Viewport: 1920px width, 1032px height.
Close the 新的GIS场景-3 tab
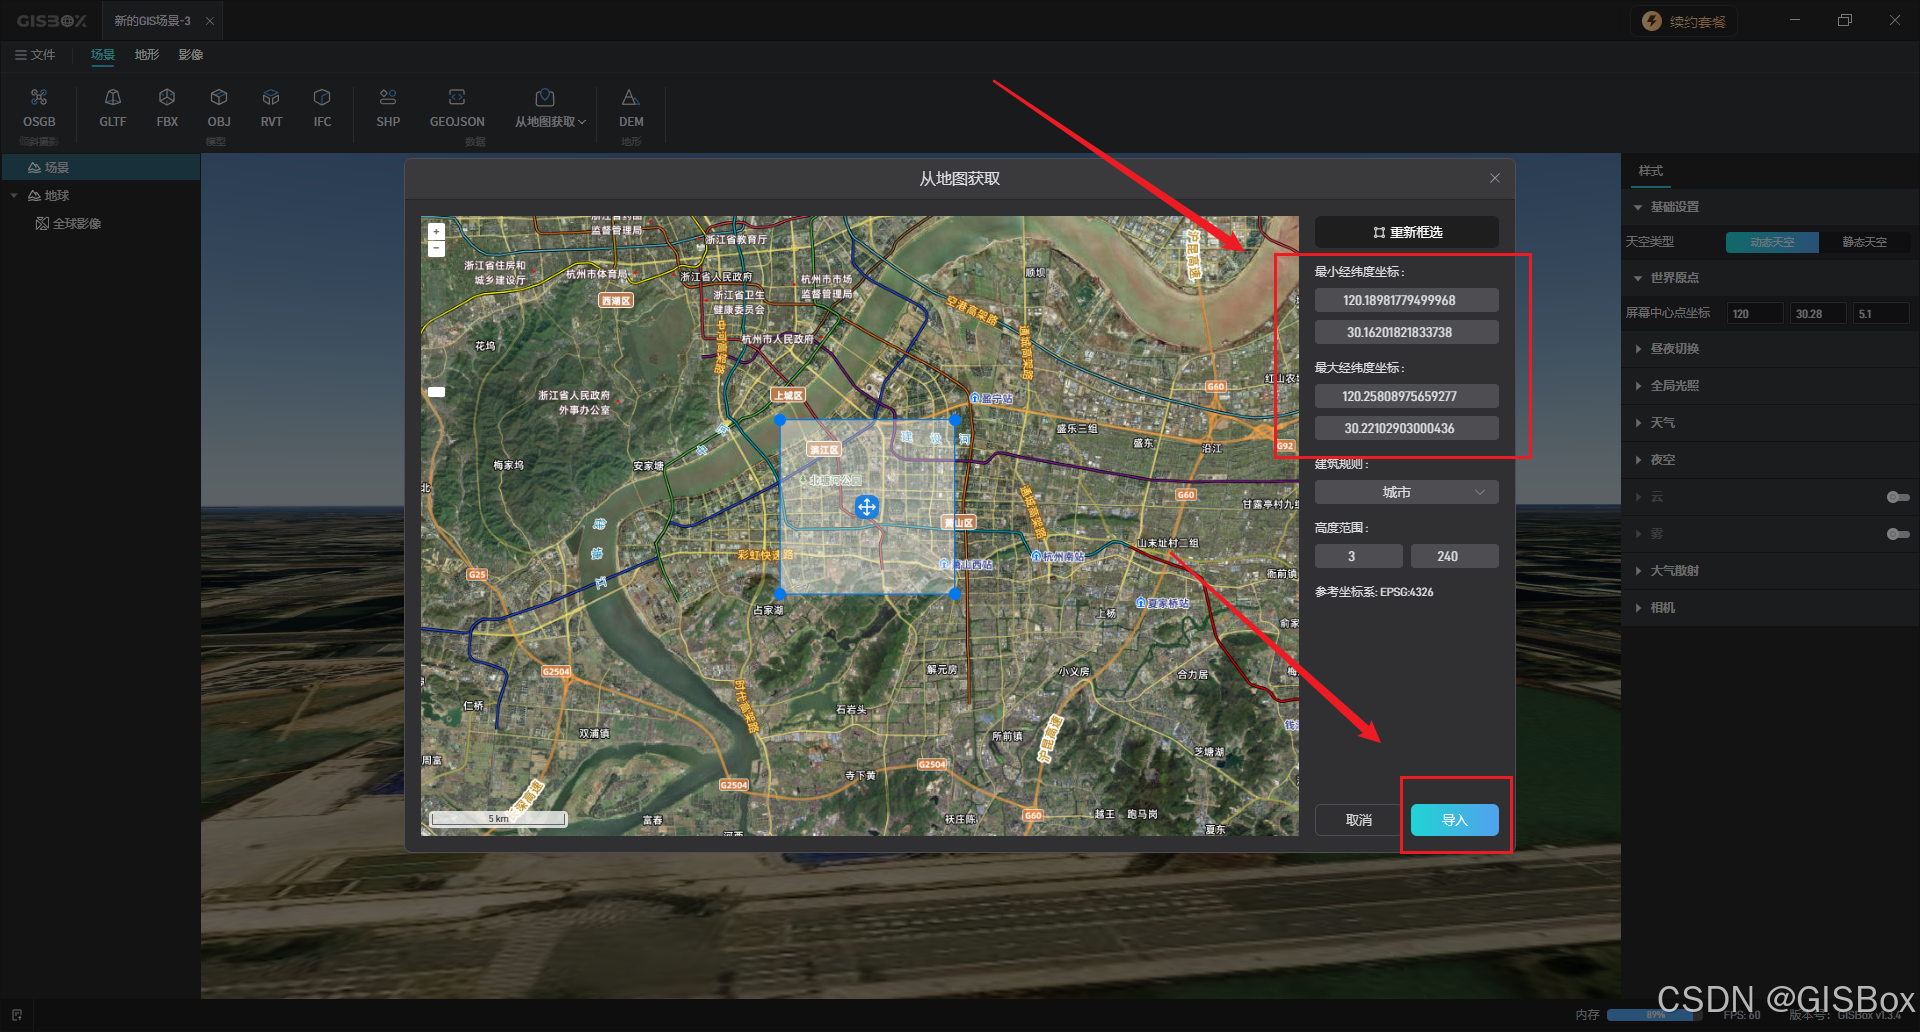[x=209, y=21]
